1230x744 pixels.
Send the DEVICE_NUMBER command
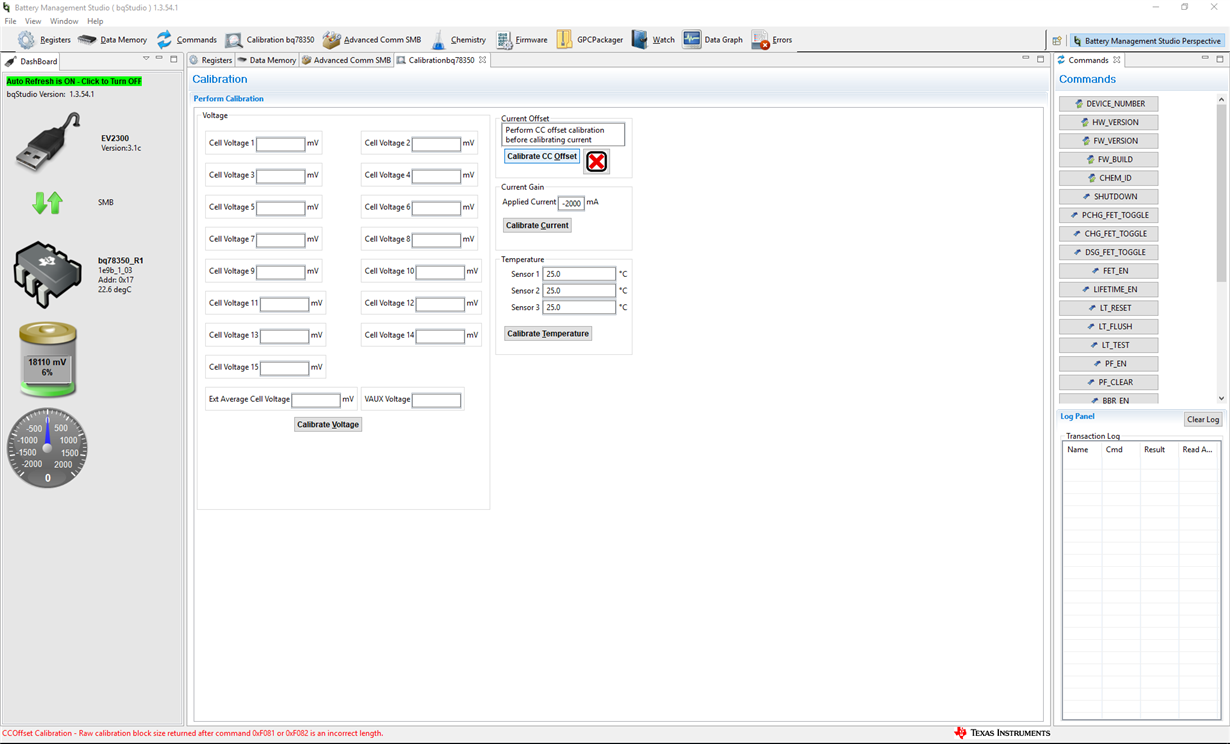point(1109,104)
